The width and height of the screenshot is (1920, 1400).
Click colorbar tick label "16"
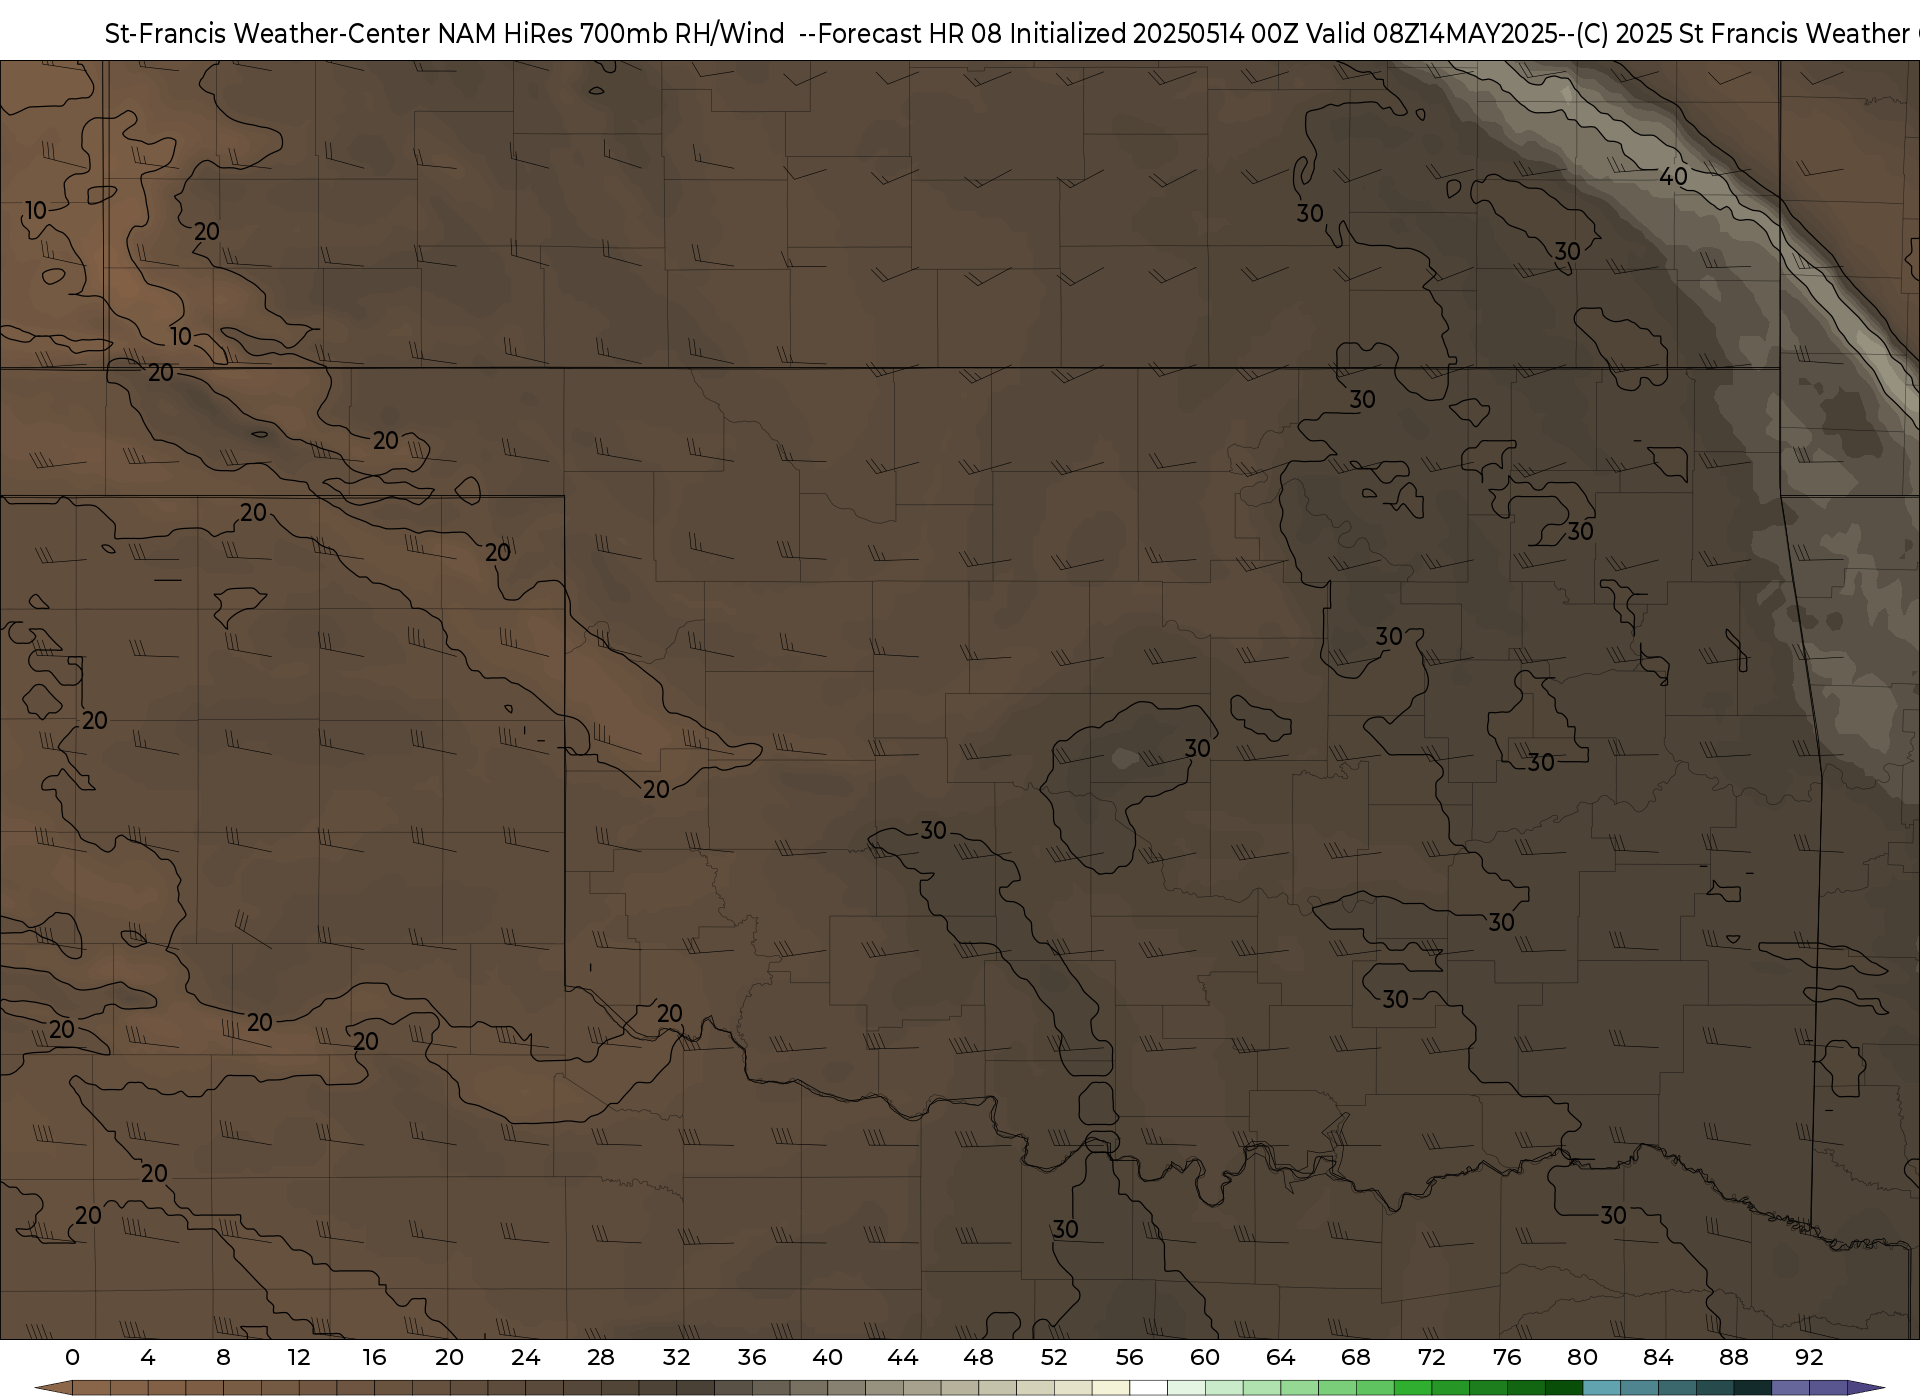(374, 1358)
